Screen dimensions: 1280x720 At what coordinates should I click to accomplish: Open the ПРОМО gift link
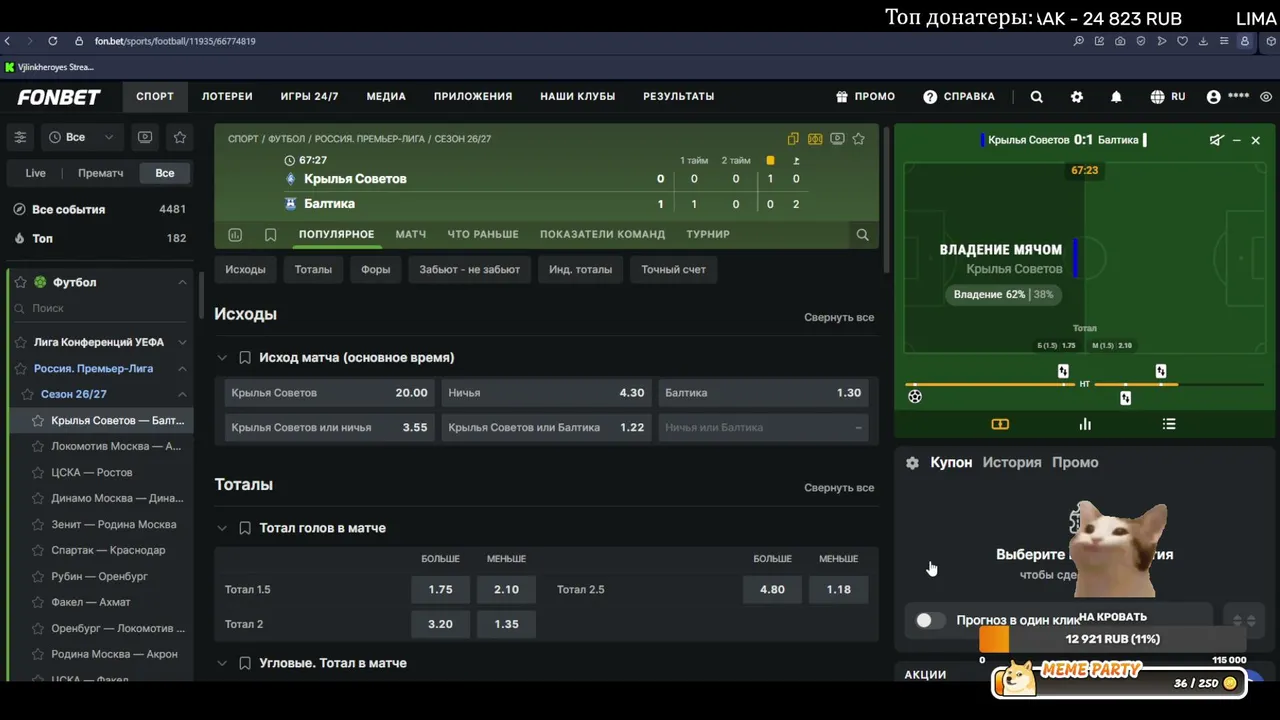click(x=866, y=97)
